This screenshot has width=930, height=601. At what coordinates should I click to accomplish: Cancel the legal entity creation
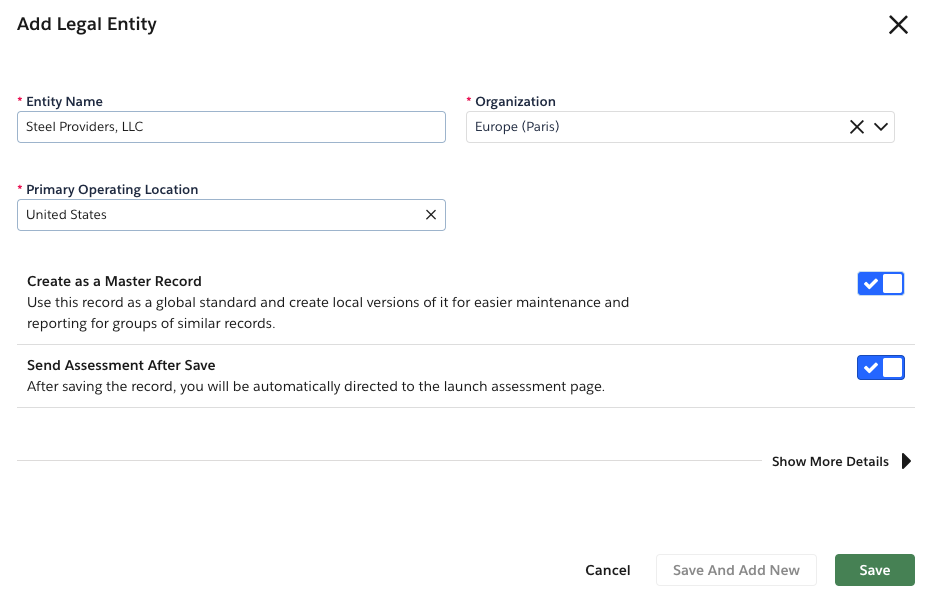pos(607,570)
